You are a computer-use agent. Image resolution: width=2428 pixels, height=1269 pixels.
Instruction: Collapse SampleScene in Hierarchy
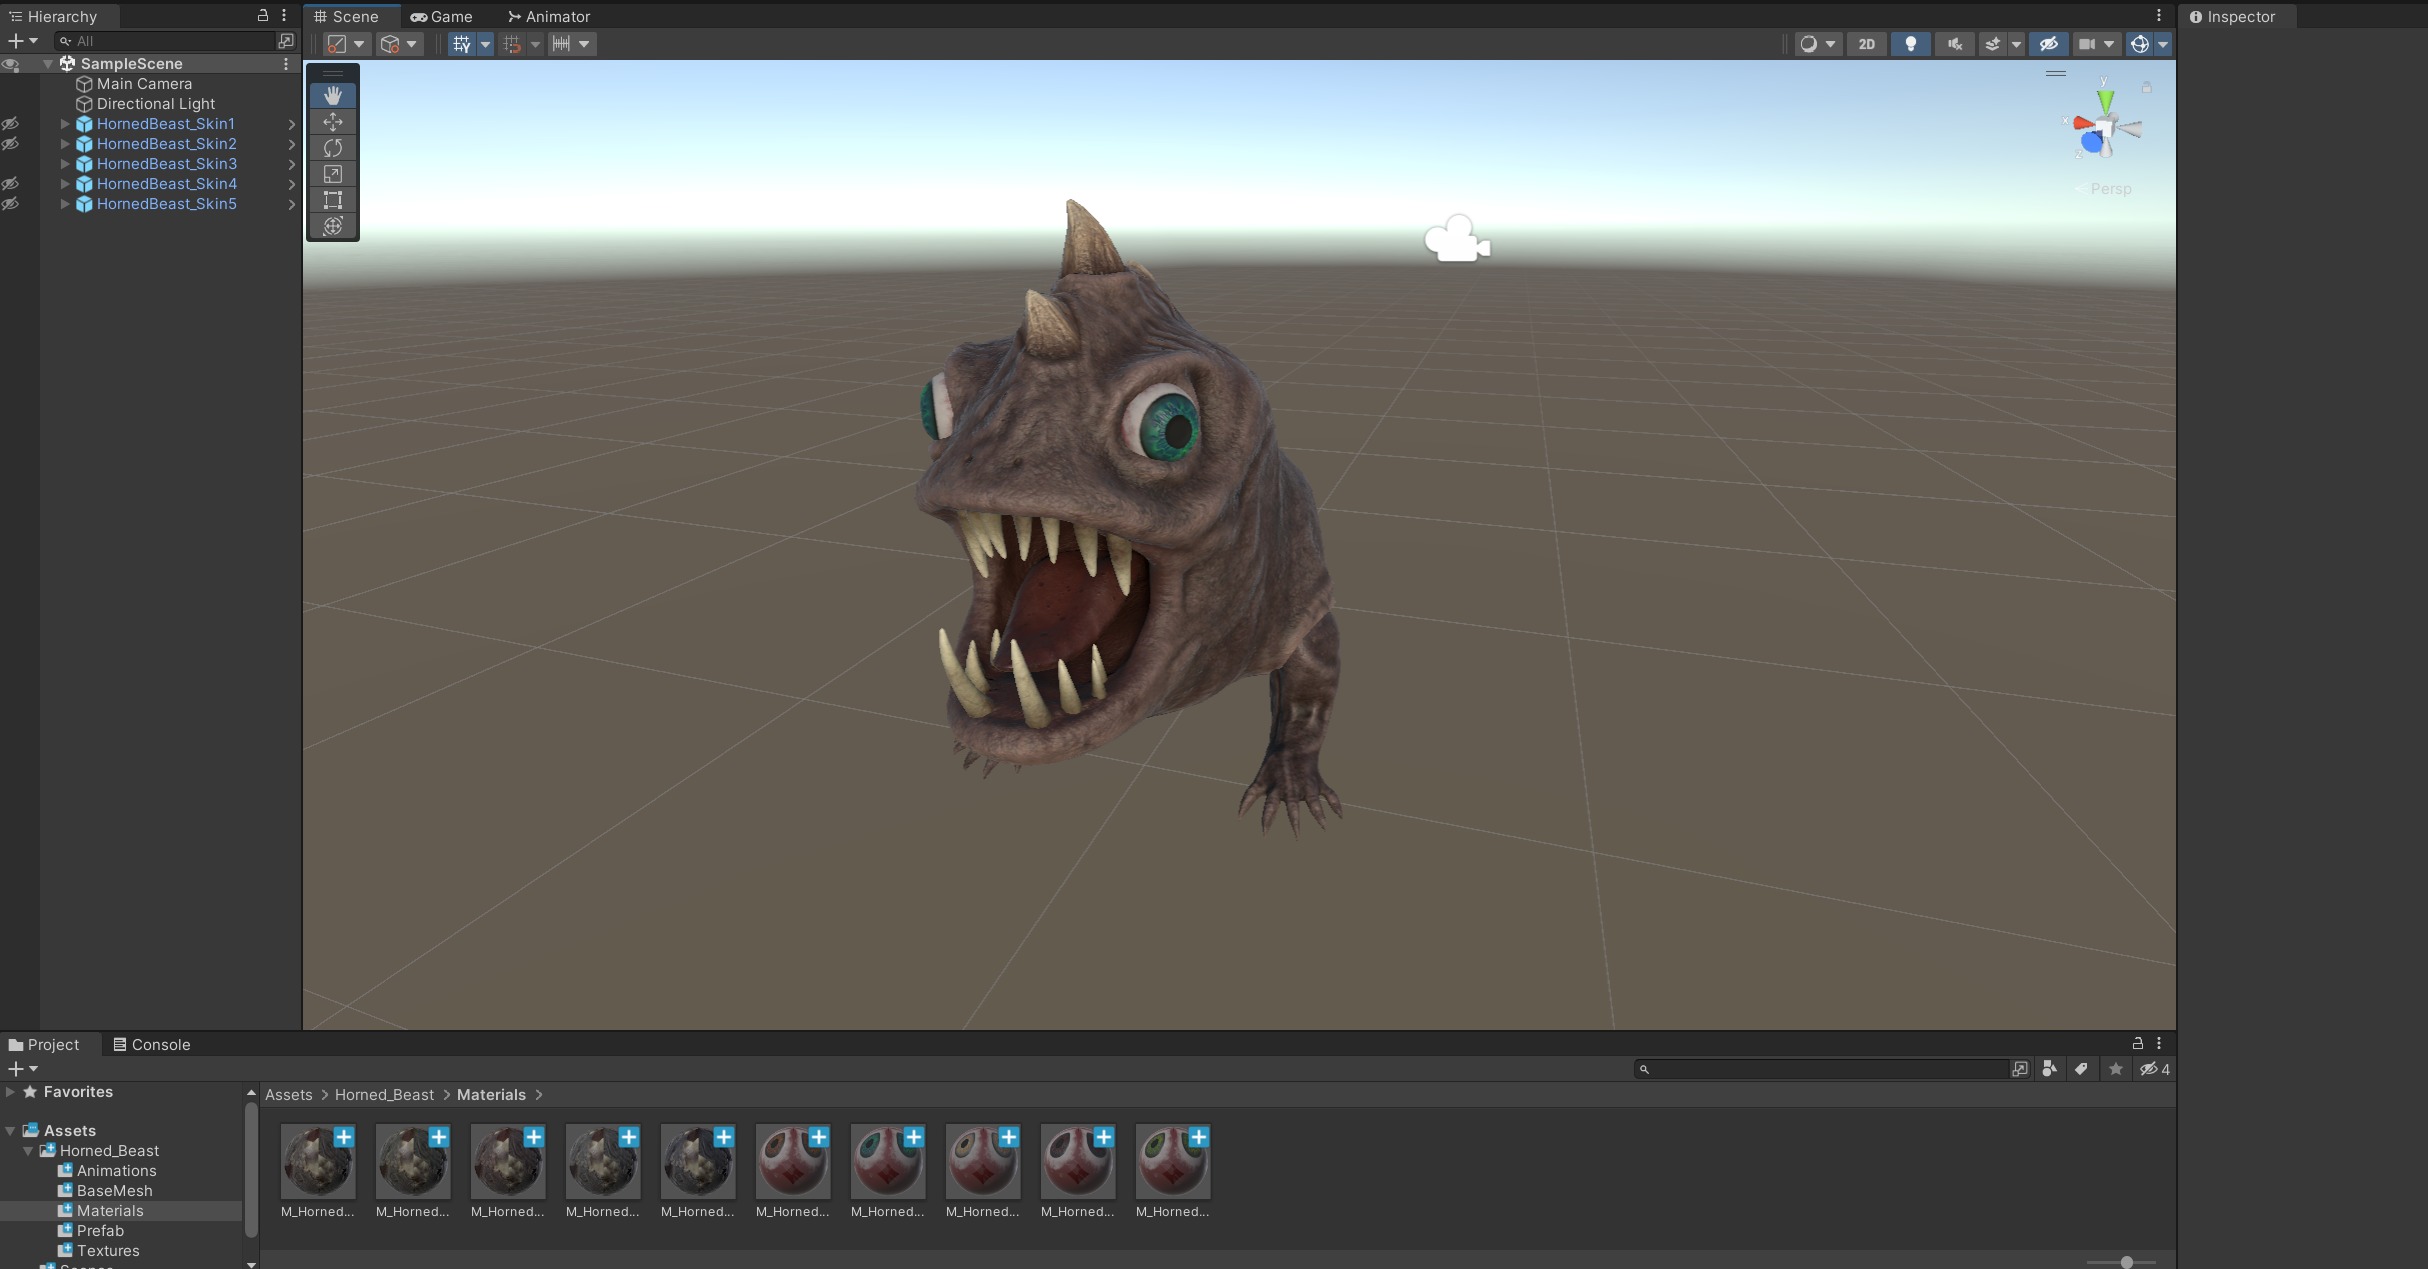(x=48, y=64)
